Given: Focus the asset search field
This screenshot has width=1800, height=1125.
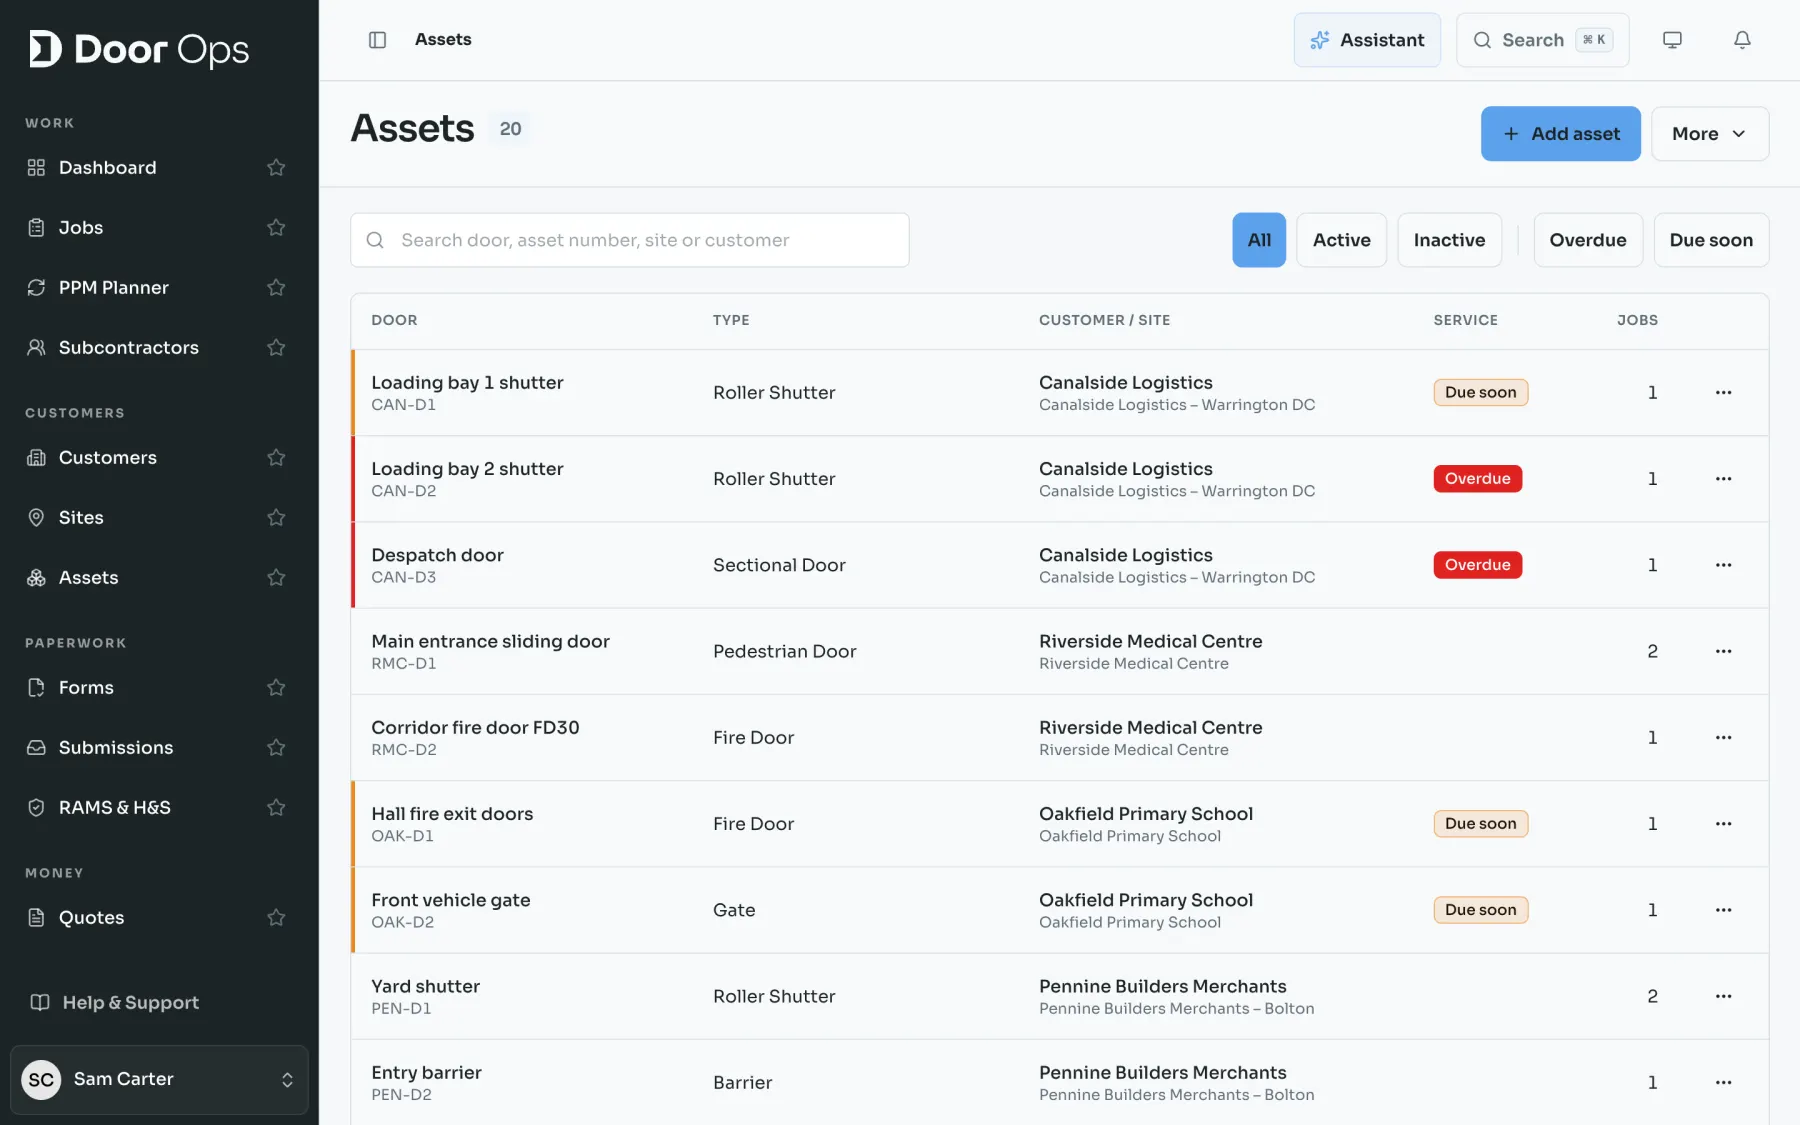Looking at the screenshot, I should (x=629, y=240).
